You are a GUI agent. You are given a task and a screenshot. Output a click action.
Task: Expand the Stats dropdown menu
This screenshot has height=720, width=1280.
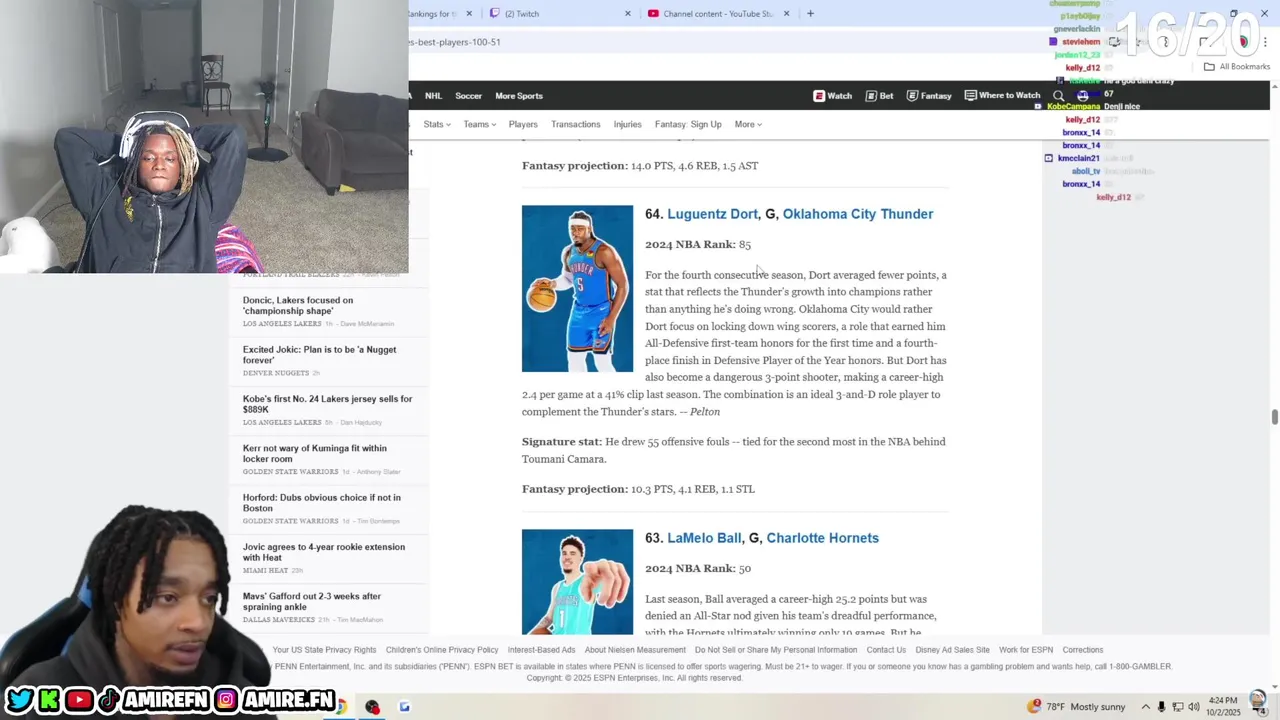tap(437, 125)
